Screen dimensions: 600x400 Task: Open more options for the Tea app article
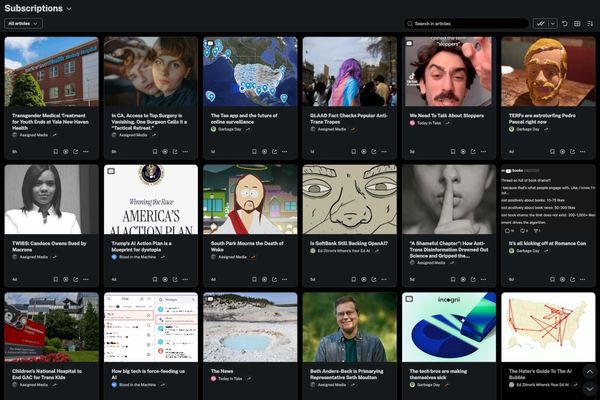pos(285,152)
